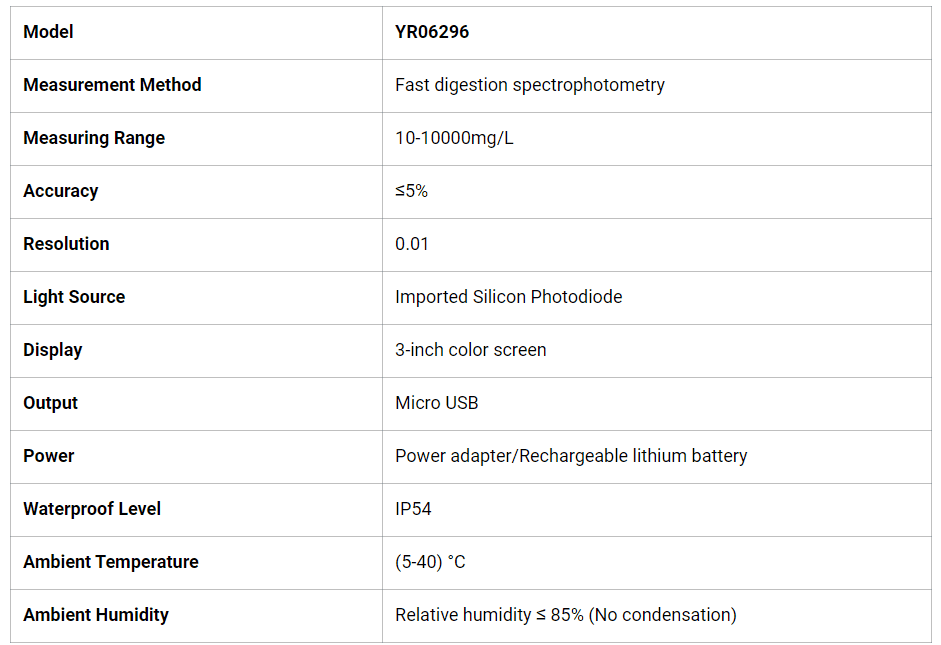Screen dimensions: 941x645
Task: Select the 10-10000mg/L value
Action: pyautogui.click(x=454, y=138)
